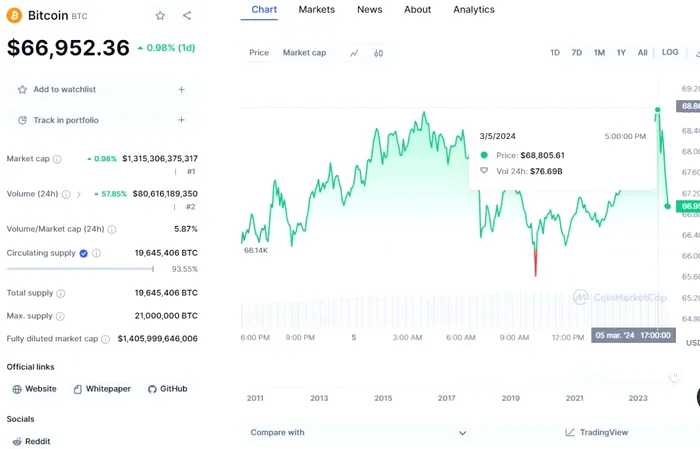Click the current price tag on chart axis

click(688, 206)
